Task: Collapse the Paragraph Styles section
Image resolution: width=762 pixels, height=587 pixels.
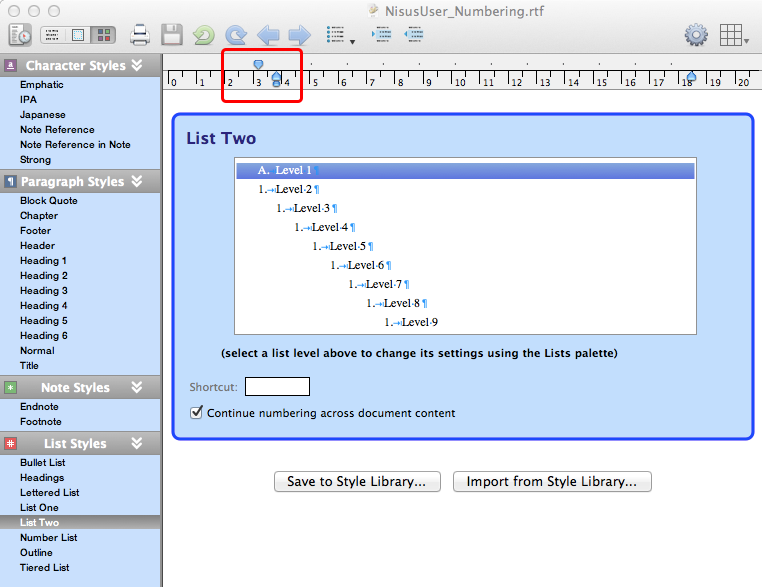Action: pyautogui.click(x=137, y=181)
